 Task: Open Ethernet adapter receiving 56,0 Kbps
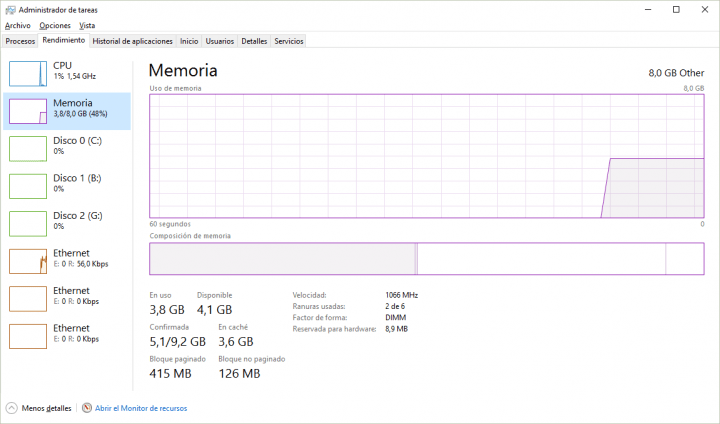[x=80, y=259]
